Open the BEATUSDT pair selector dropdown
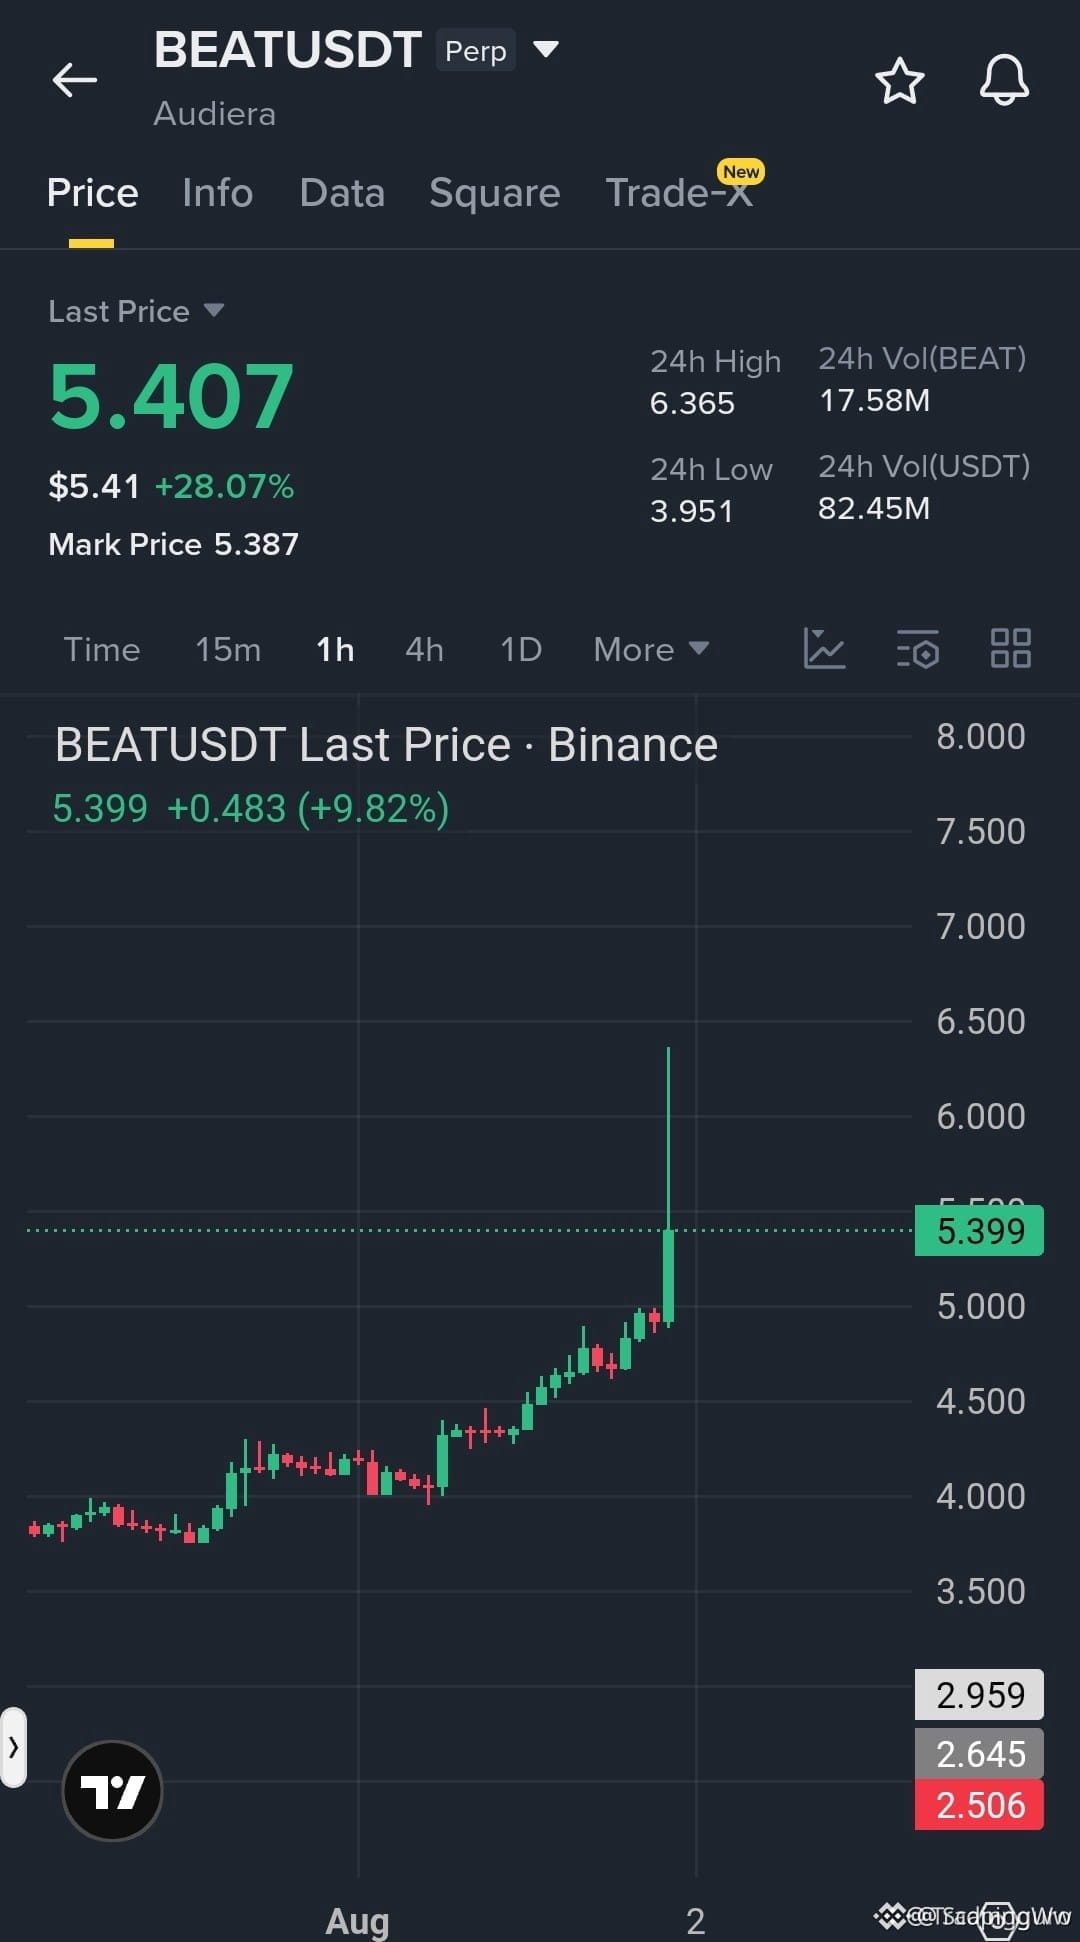This screenshot has width=1080, height=1942. coord(545,49)
